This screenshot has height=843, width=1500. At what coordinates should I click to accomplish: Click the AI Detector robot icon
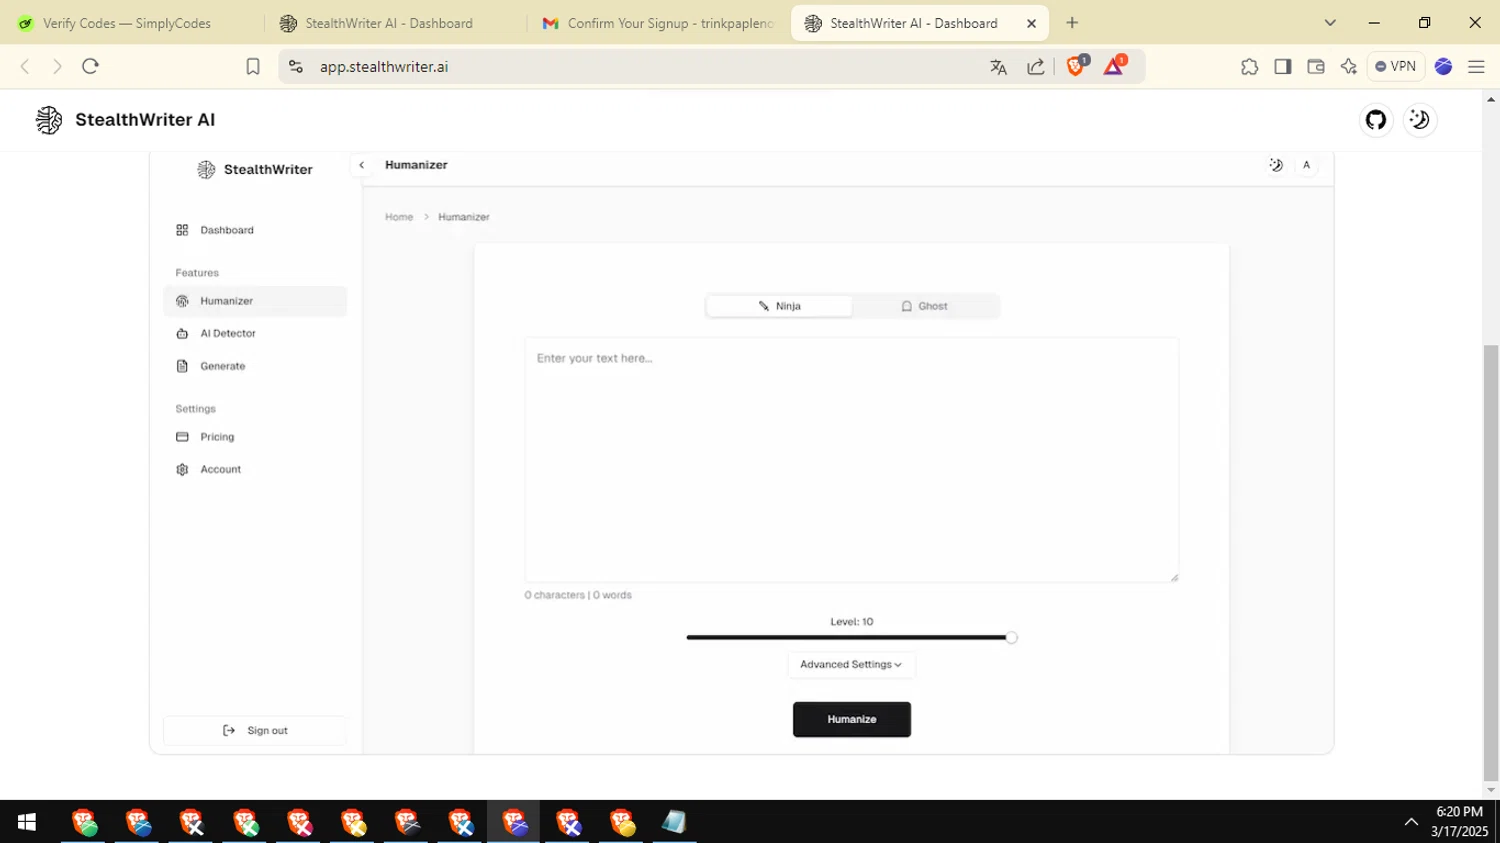click(182, 334)
